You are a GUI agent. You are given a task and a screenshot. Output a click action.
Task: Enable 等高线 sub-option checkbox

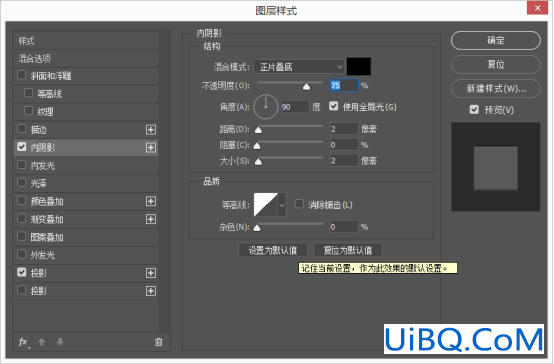coord(28,93)
